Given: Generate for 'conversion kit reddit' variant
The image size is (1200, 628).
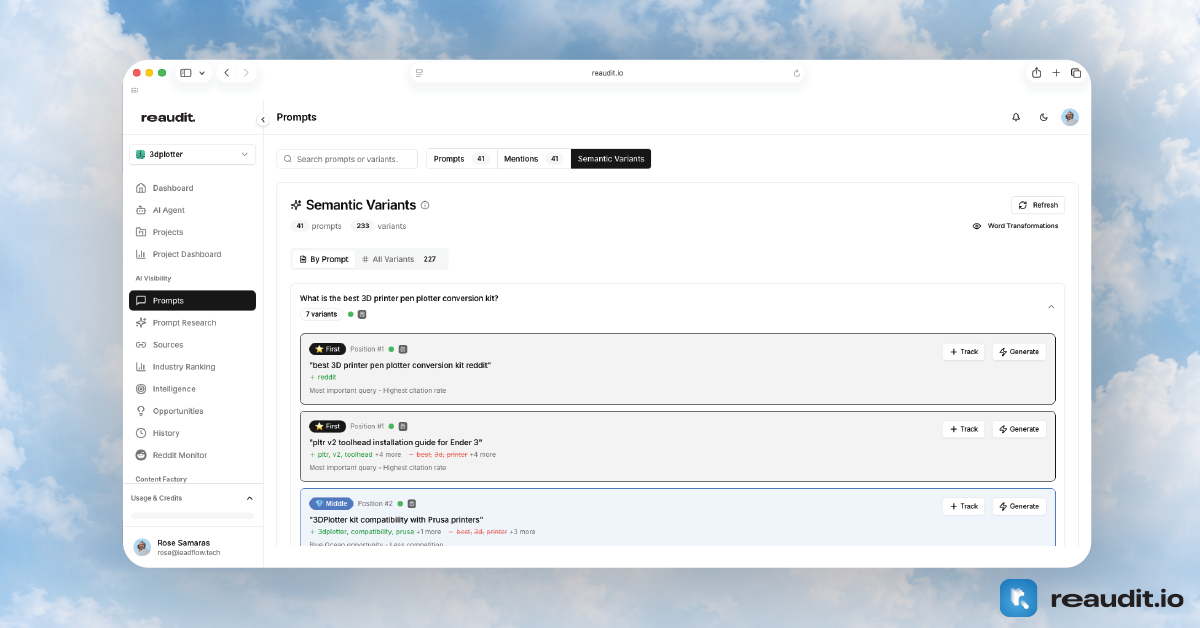Looking at the screenshot, I should coord(1019,352).
